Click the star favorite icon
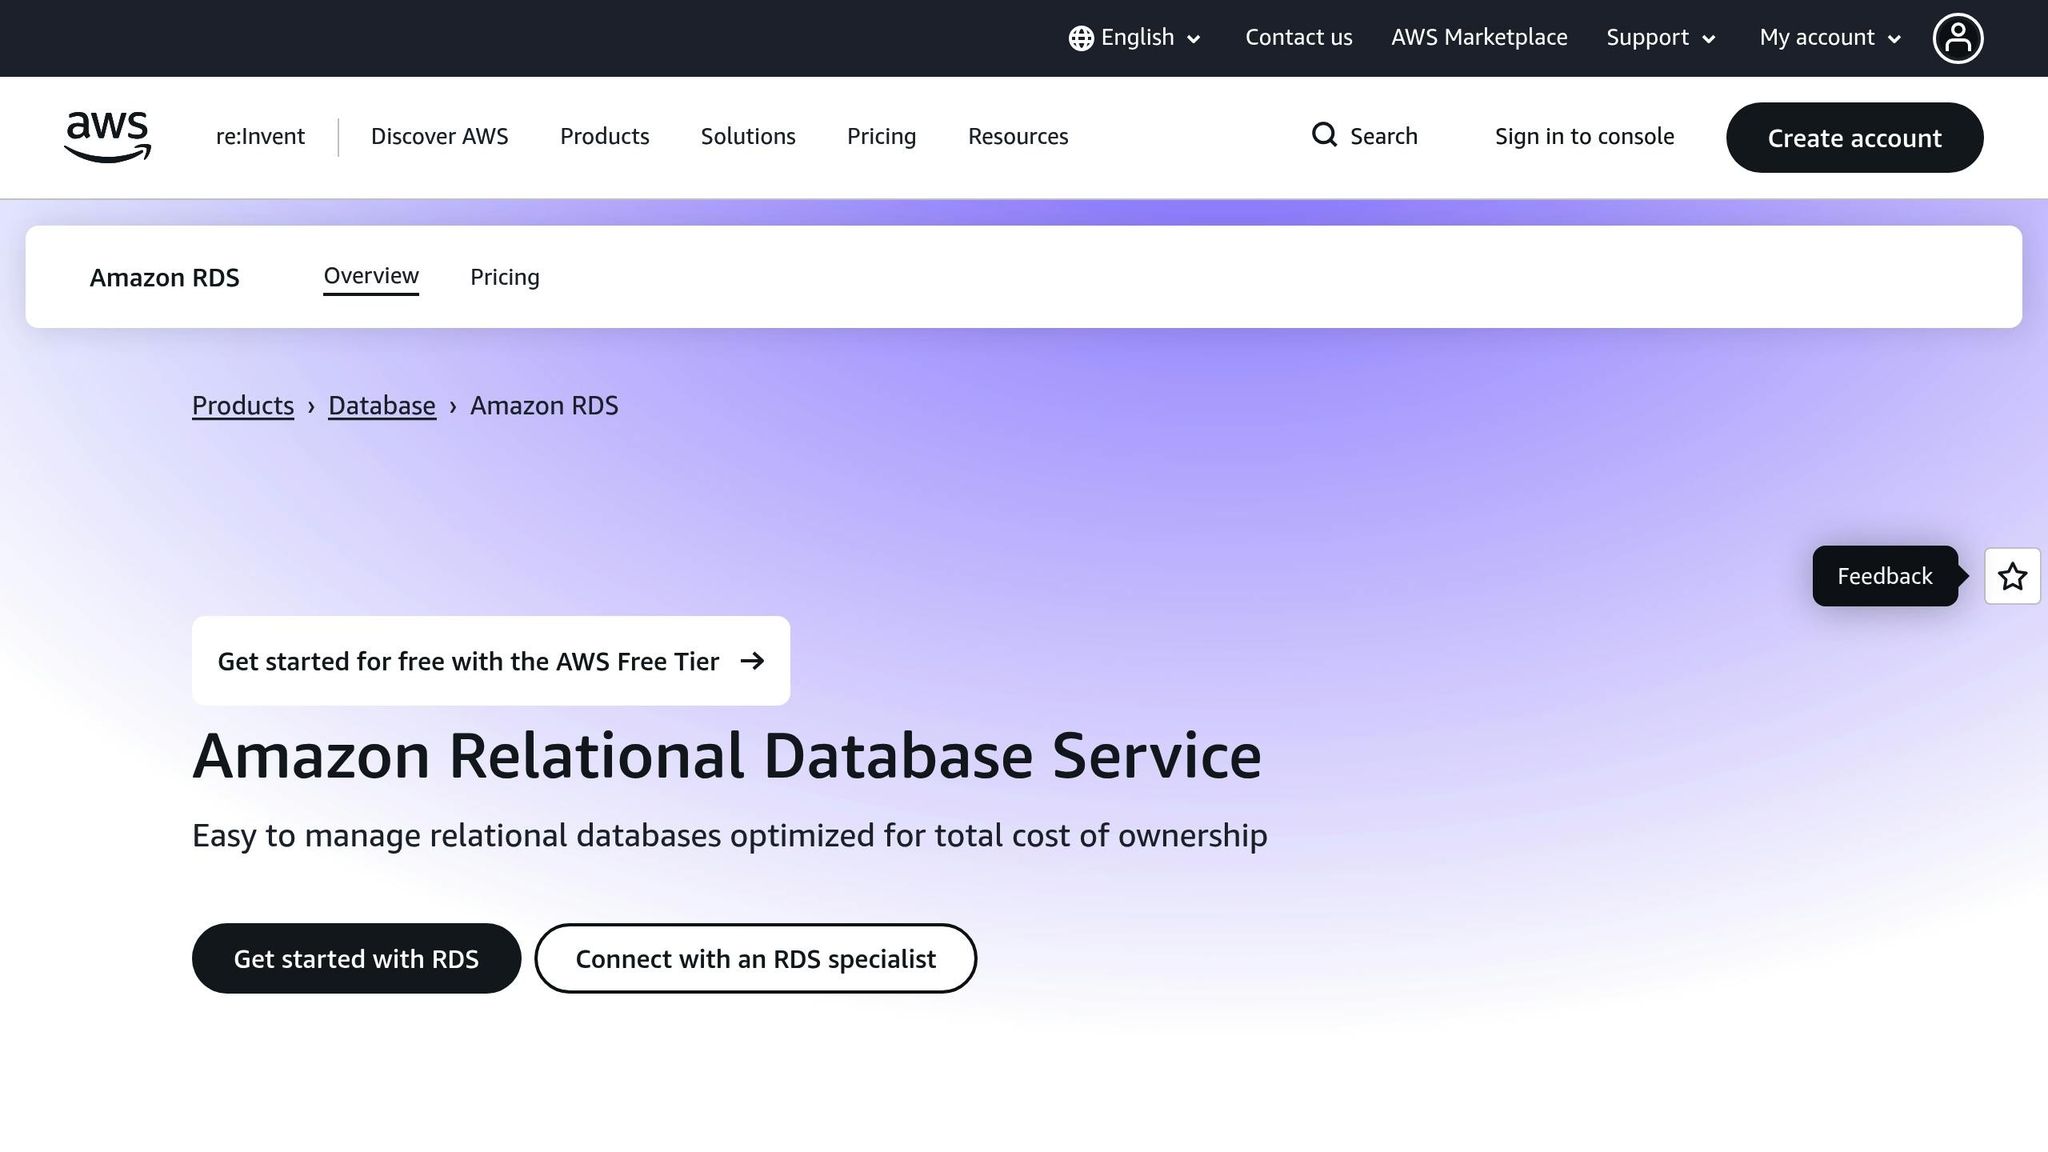Screen dimensions: 2048x1152 pyautogui.click(x=2012, y=576)
